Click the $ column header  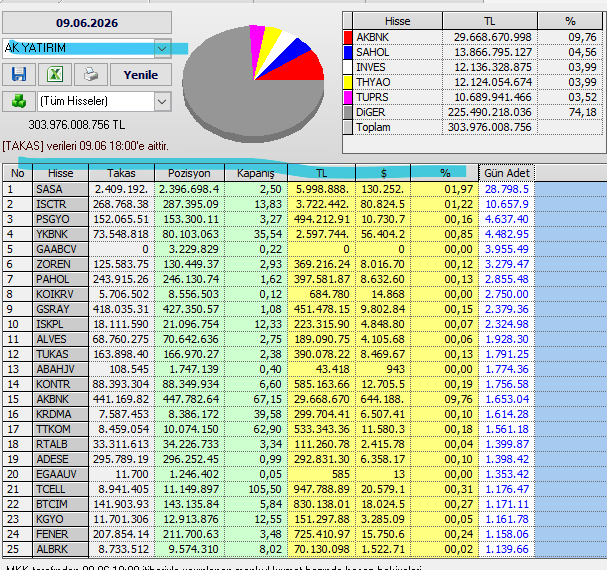(383, 173)
